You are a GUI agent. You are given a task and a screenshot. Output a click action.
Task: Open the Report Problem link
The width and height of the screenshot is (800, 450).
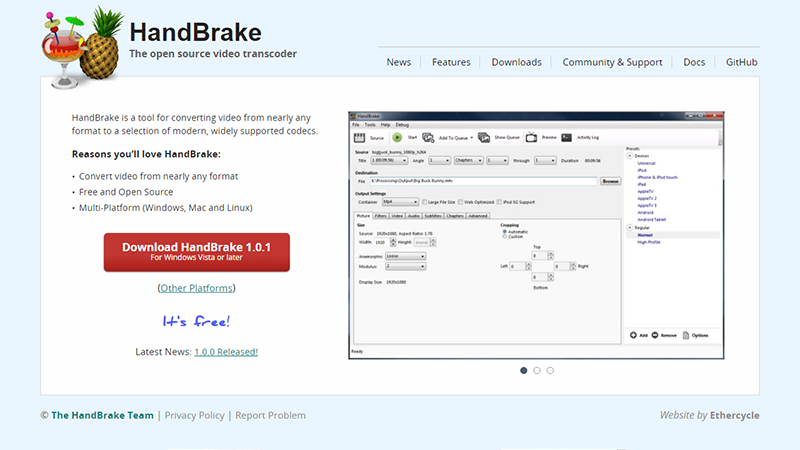pyautogui.click(x=270, y=415)
